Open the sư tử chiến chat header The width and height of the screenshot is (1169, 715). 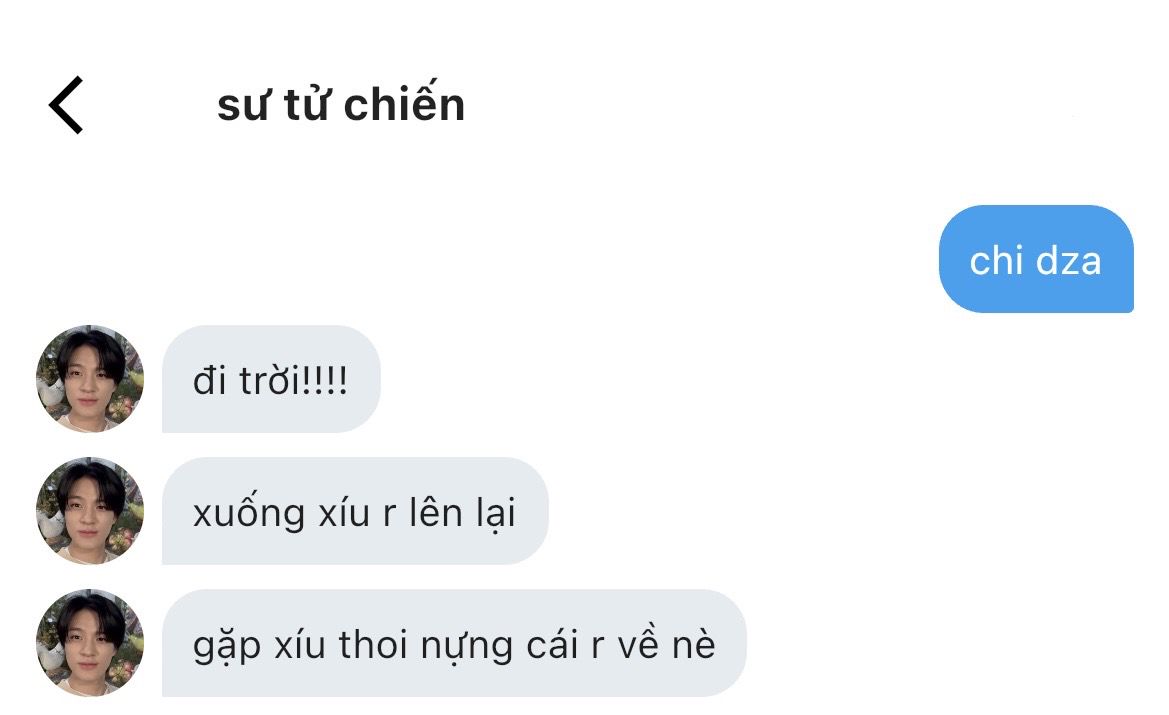341,104
